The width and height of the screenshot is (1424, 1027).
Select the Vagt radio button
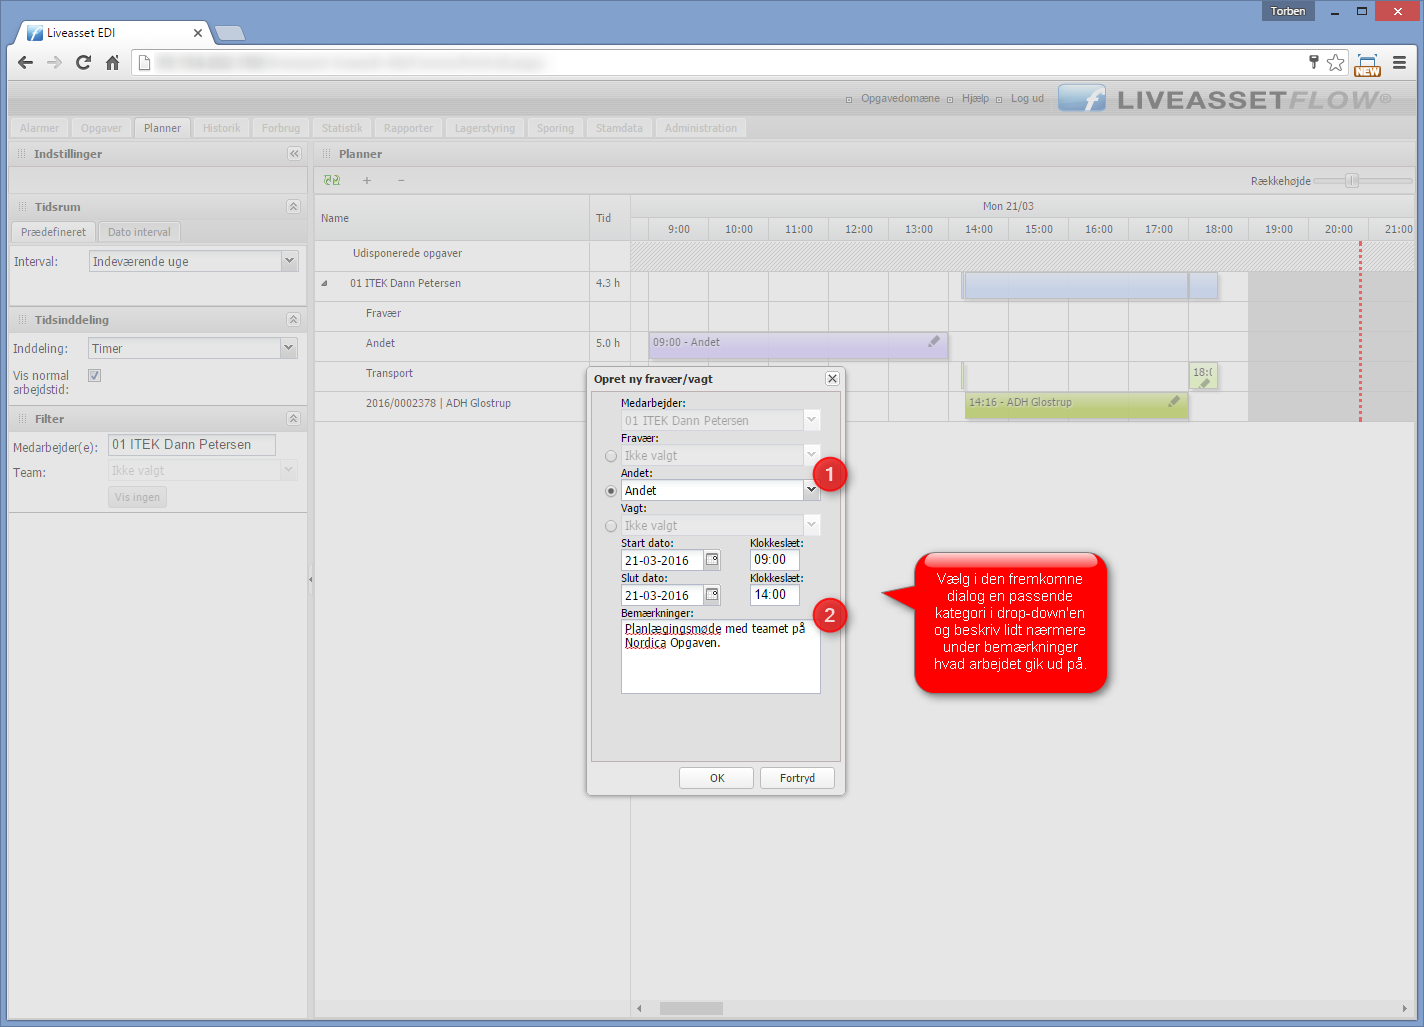pyautogui.click(x=611, y=526)
